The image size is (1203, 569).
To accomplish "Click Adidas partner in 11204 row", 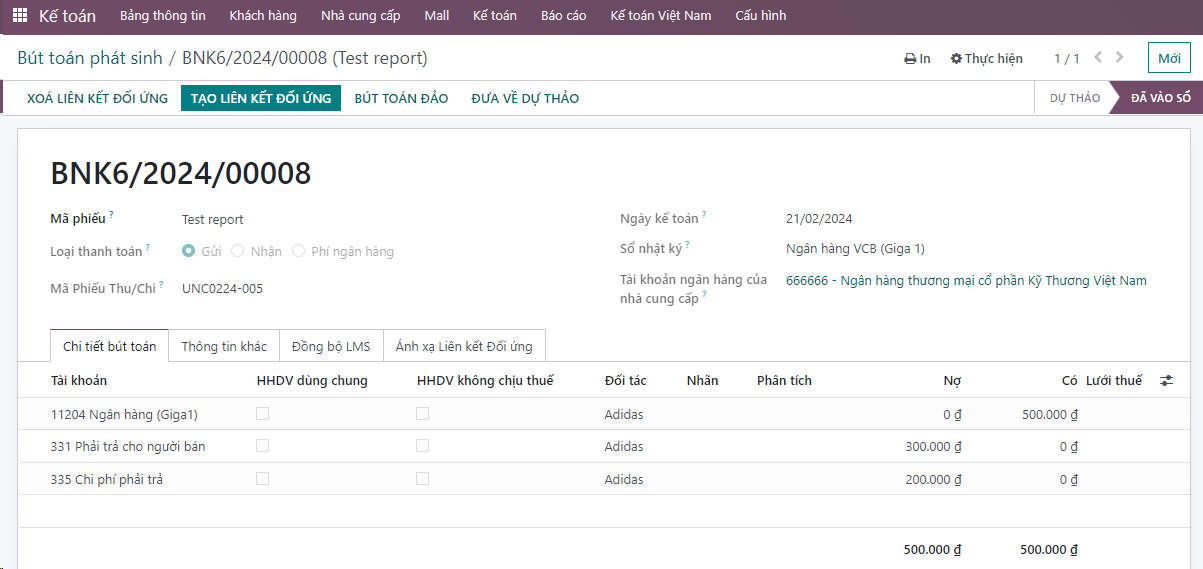I will (x=624, y=414).
